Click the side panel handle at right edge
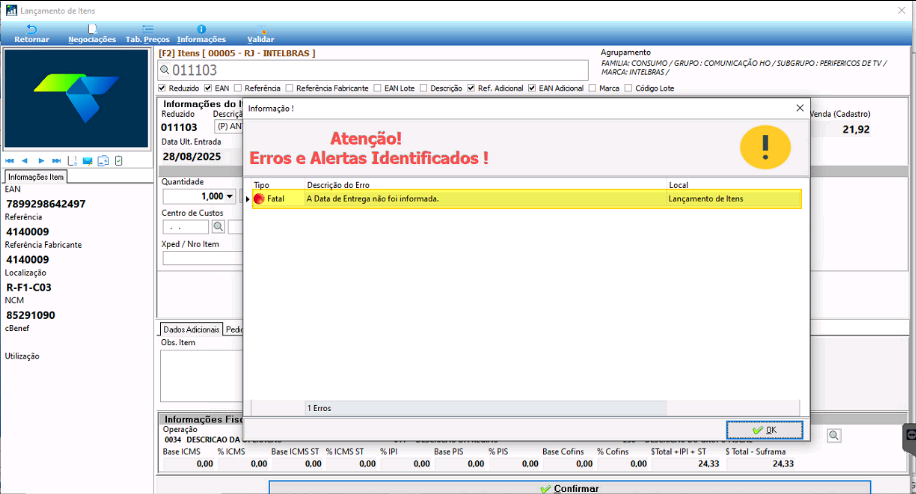Image resolution: width=916 pixels, height=494 pixels. (910, 438)
